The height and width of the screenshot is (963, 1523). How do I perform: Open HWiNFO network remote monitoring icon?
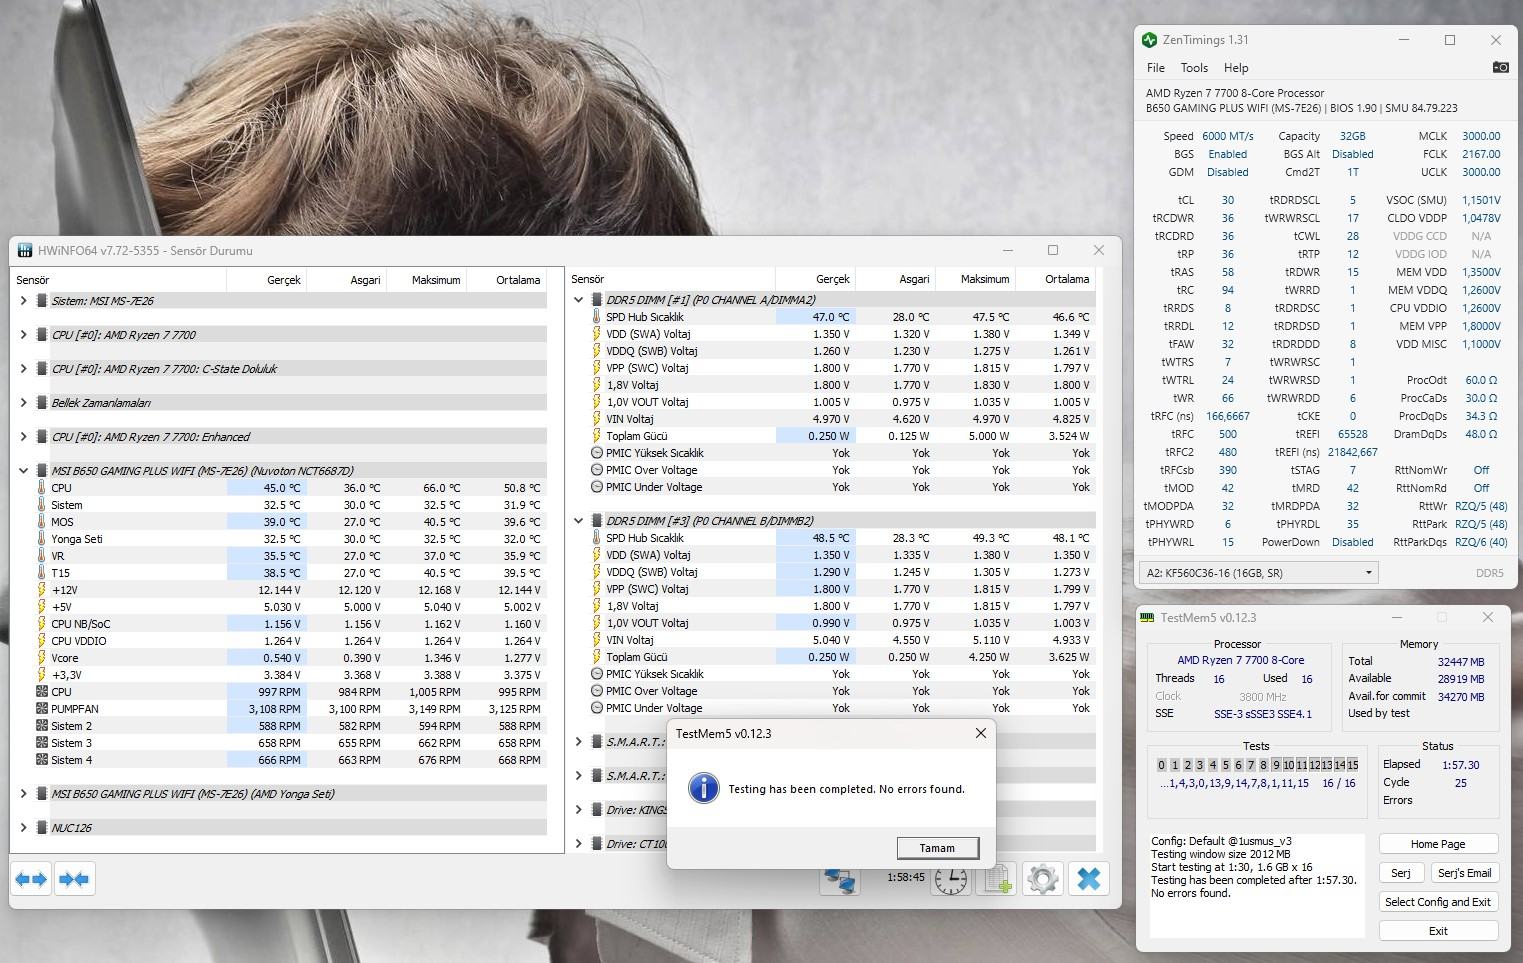pos(840,880)
